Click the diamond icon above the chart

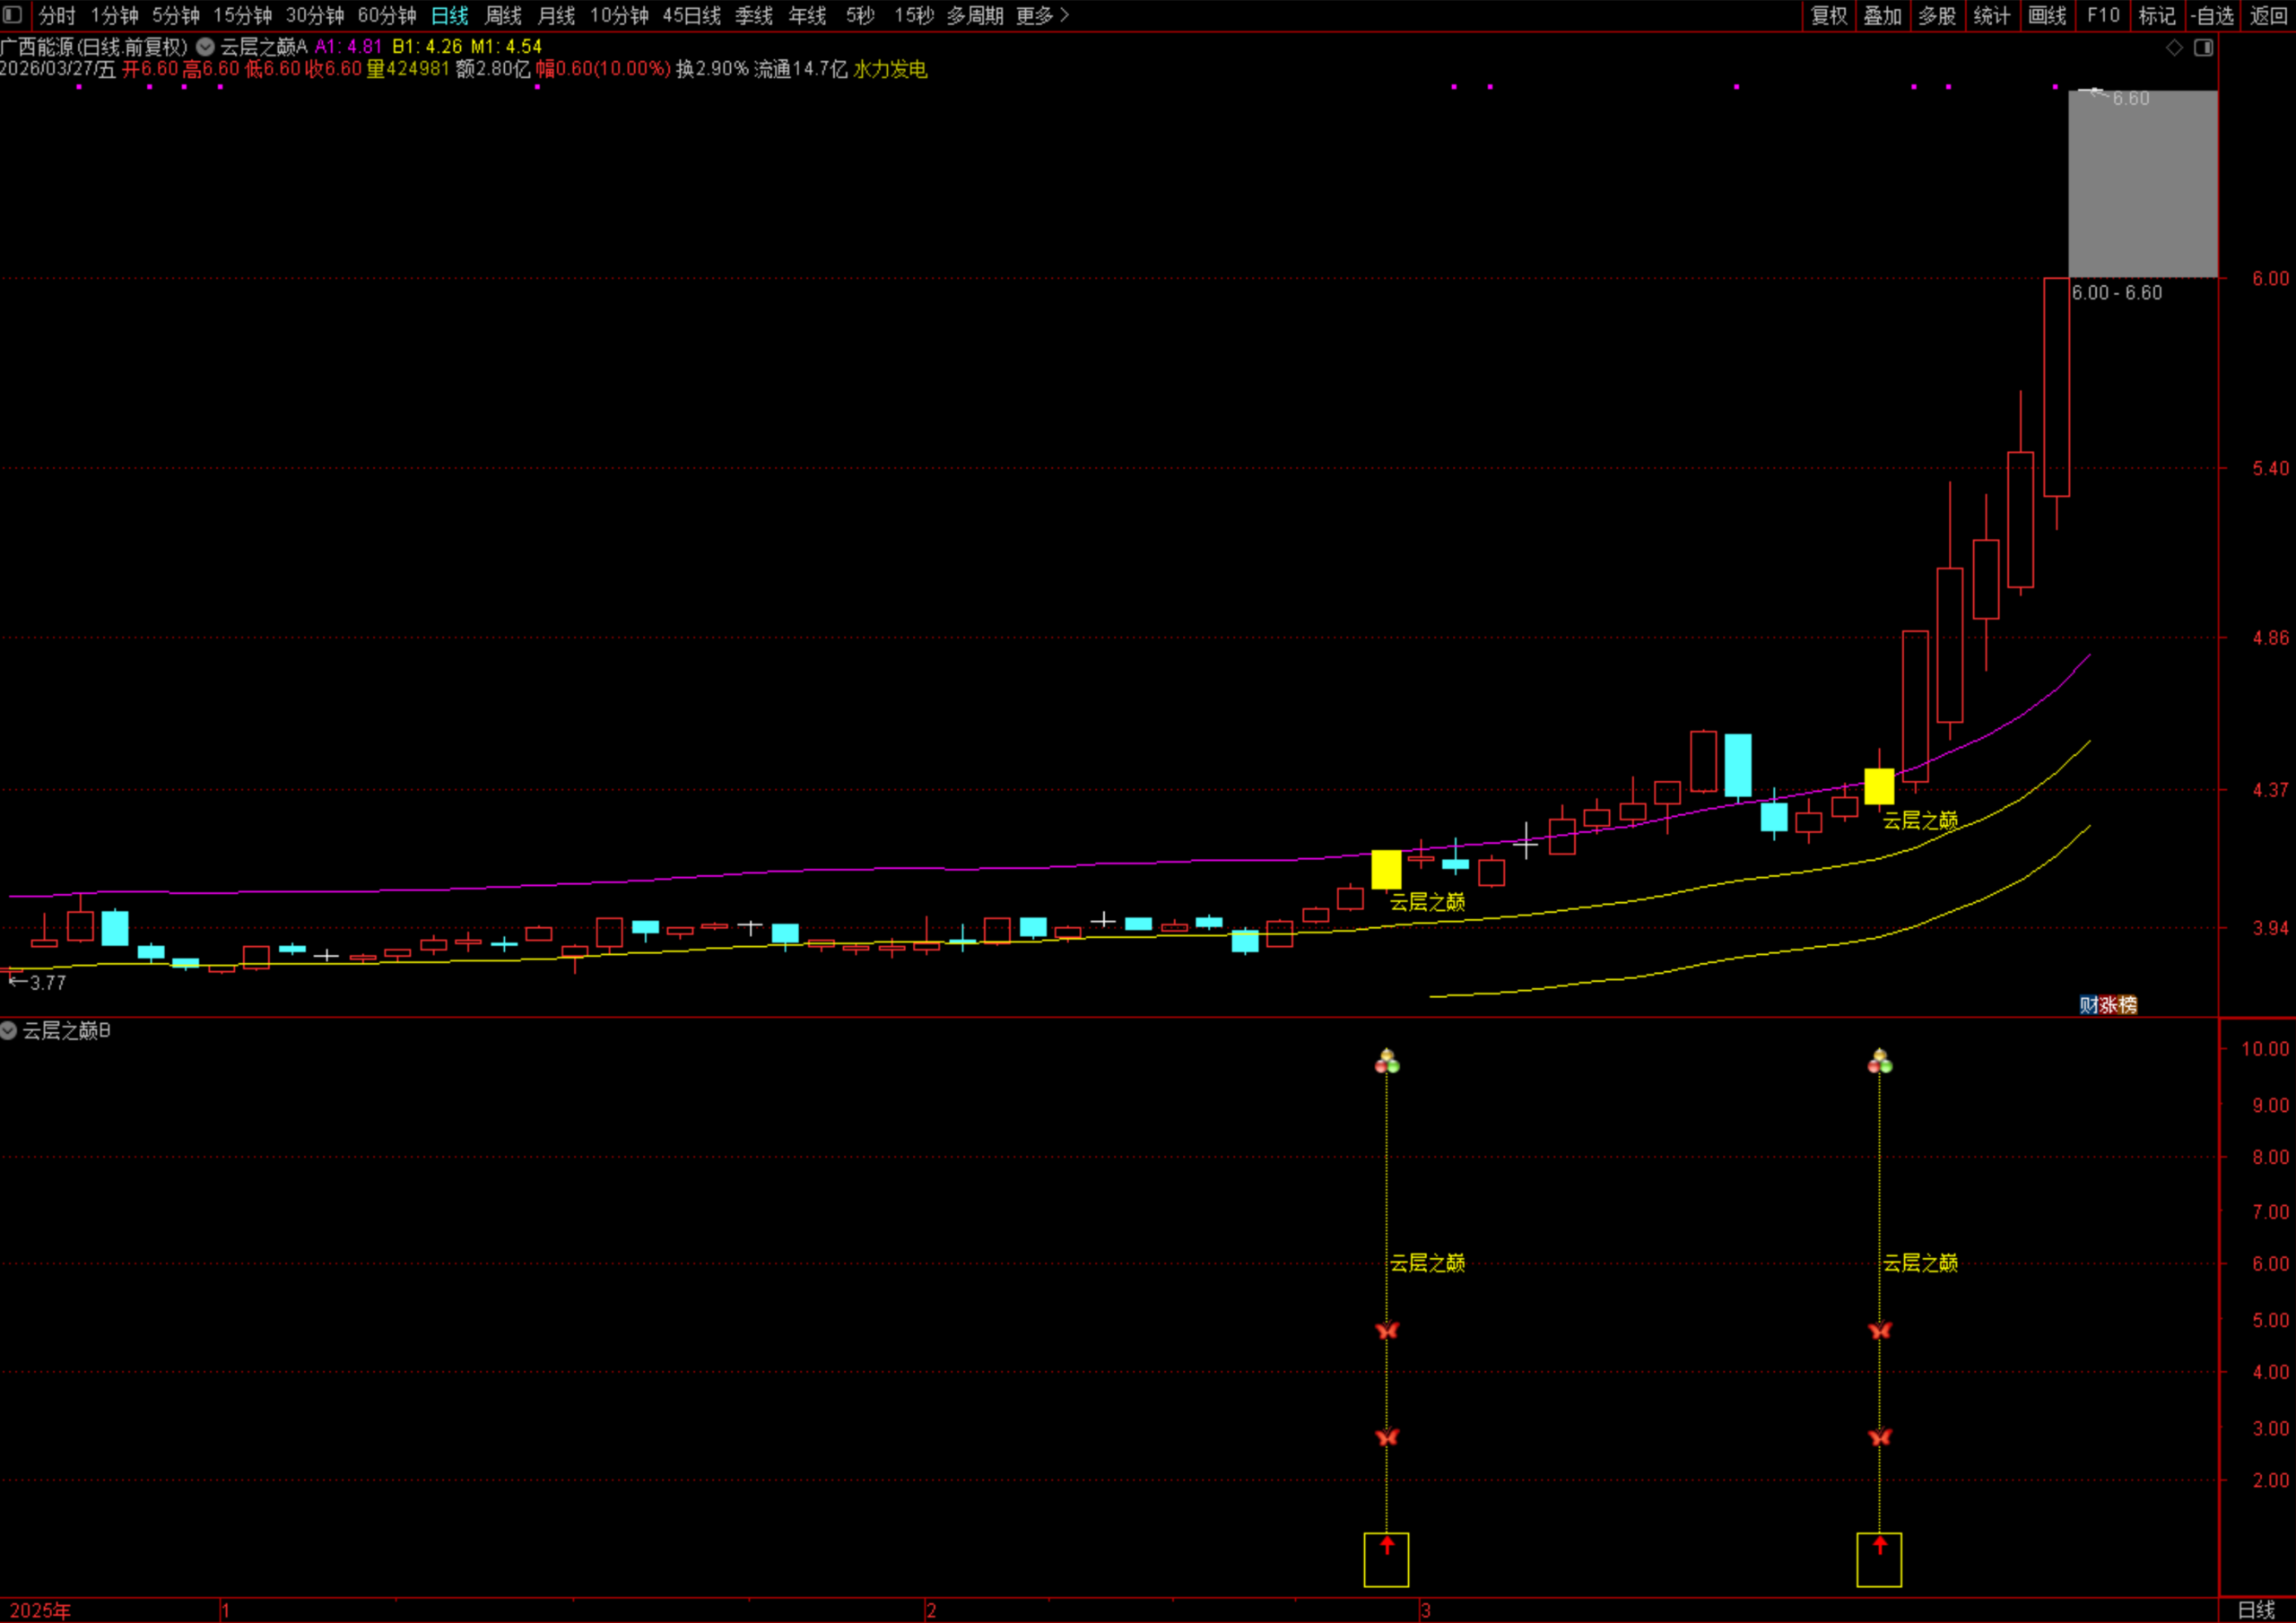coord(2174,48)
